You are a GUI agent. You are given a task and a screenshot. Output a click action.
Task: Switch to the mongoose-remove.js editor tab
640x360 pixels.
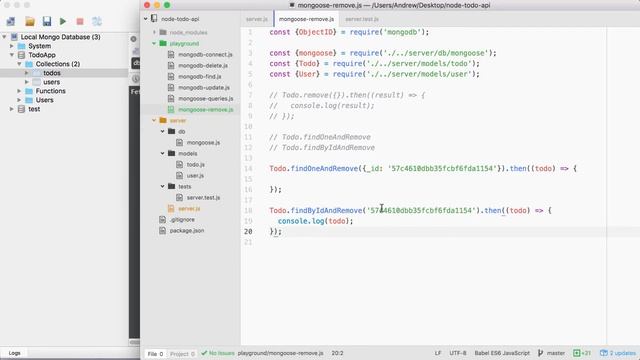(x=306, y=19)
